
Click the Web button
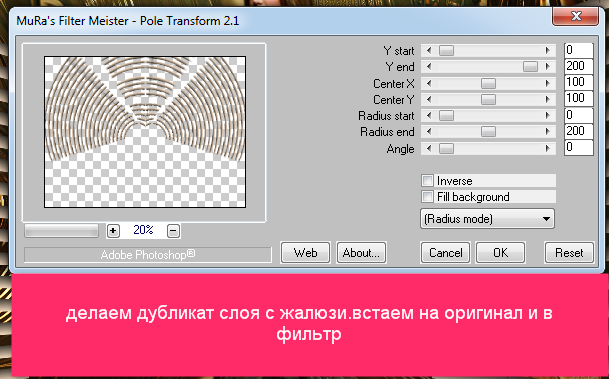pos(305,253)
